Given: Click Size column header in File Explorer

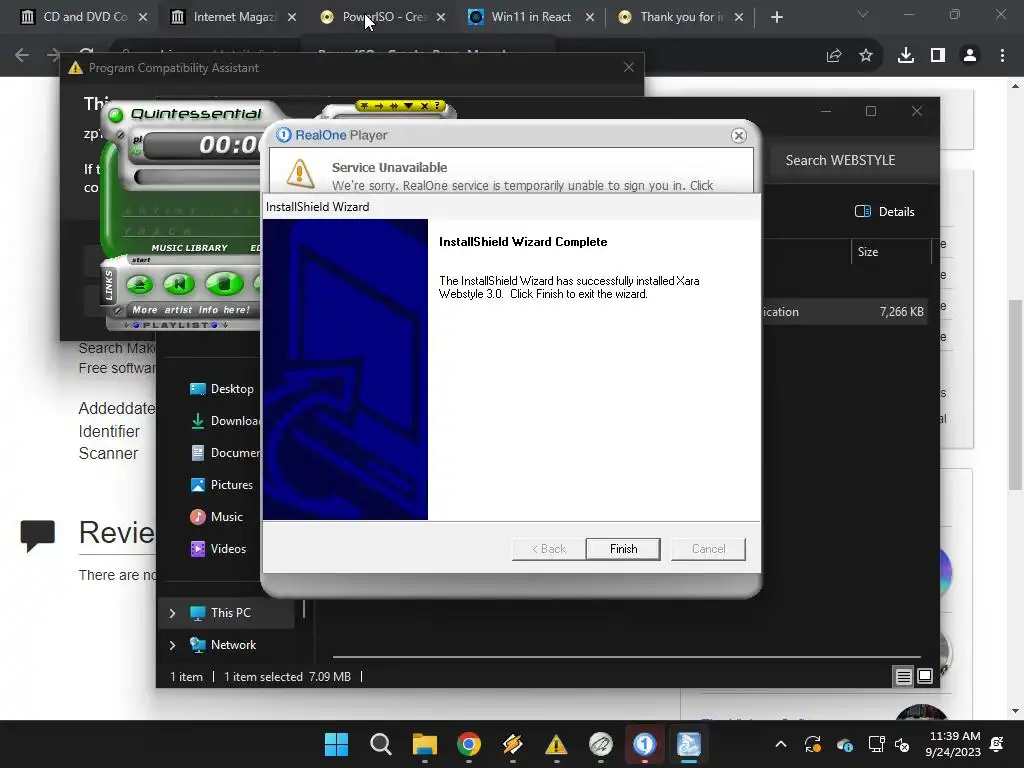Looking at the screenshot, I should (890, 252).
